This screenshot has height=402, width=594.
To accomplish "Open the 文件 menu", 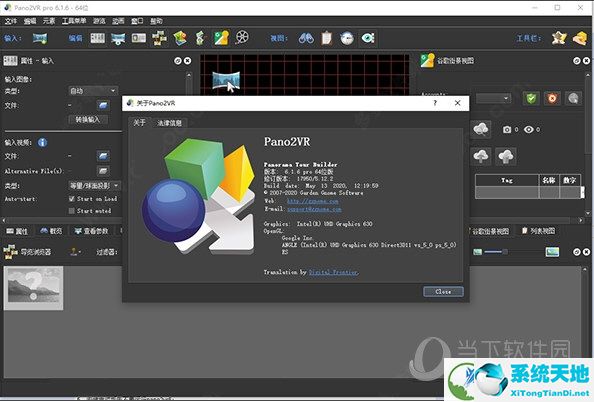I will click(11, 21).
